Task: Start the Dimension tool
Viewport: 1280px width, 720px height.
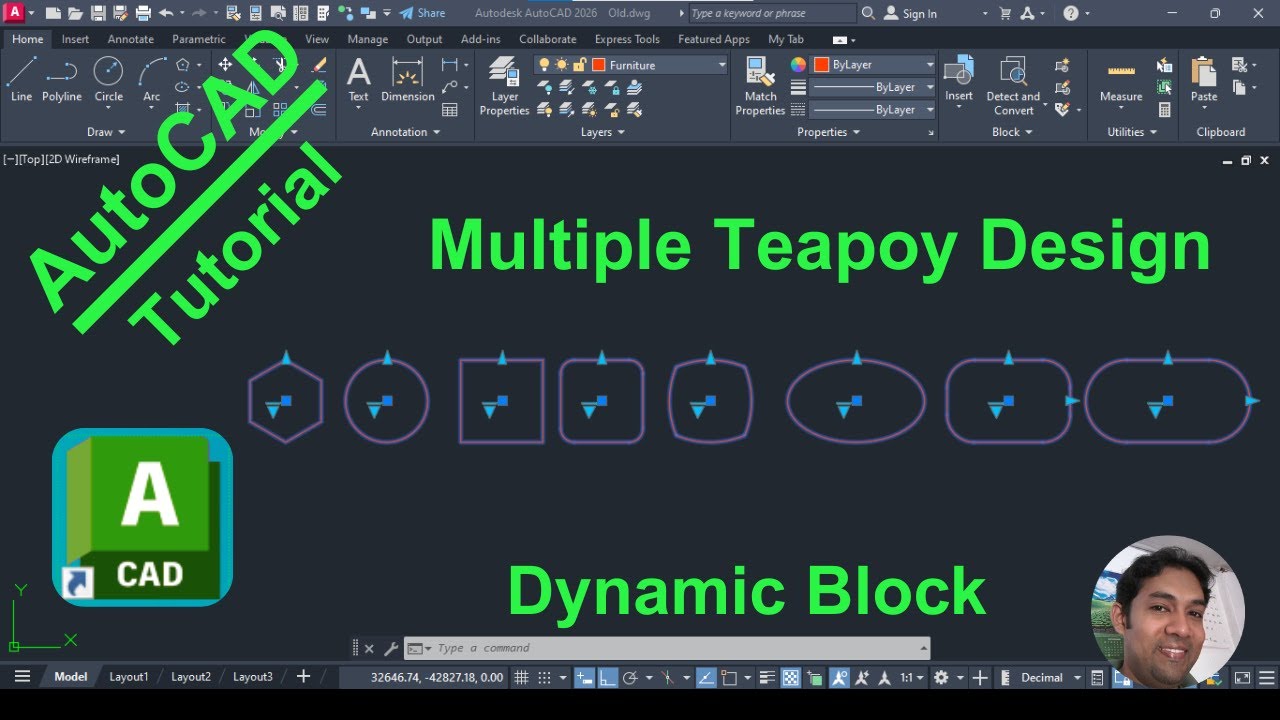Action: [x=408, y=79]
